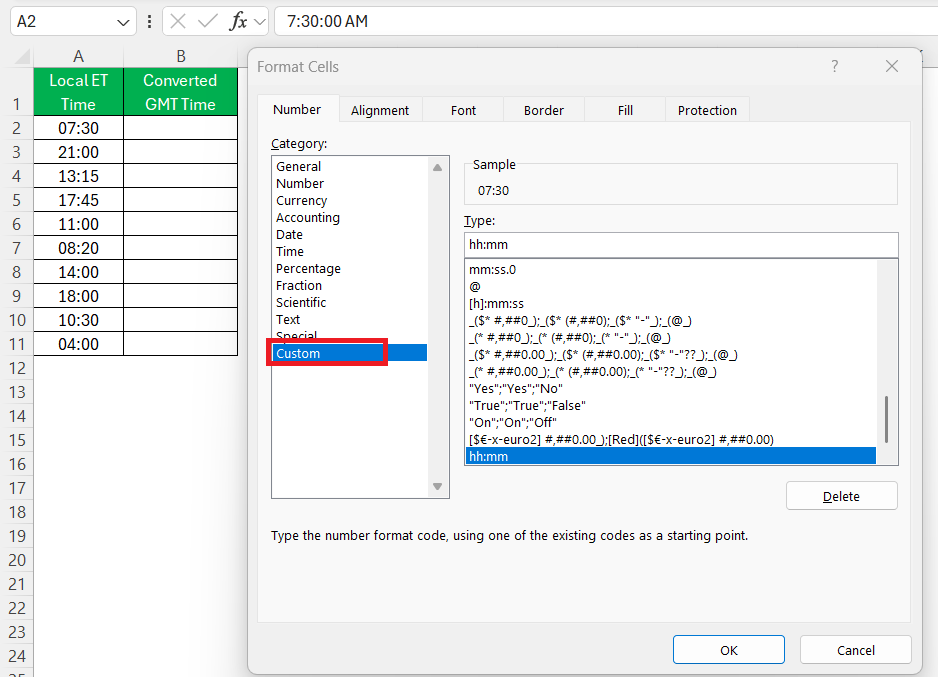Select the "On";"On";"Off" format code

tap(671, 422)
